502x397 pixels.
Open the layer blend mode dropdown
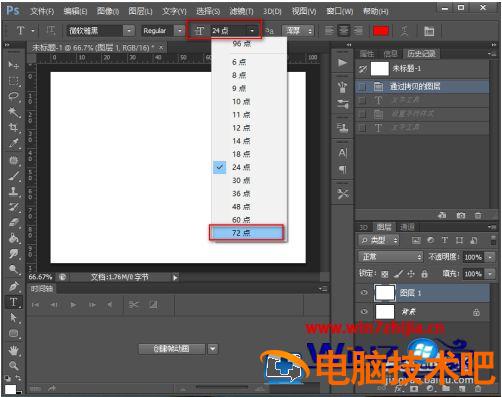click(x=391, y=257)
